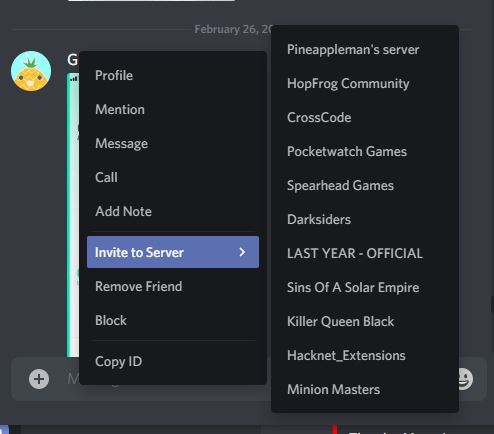
Task: Pick Pocketwatch Games from submenu
Action: 365,151
